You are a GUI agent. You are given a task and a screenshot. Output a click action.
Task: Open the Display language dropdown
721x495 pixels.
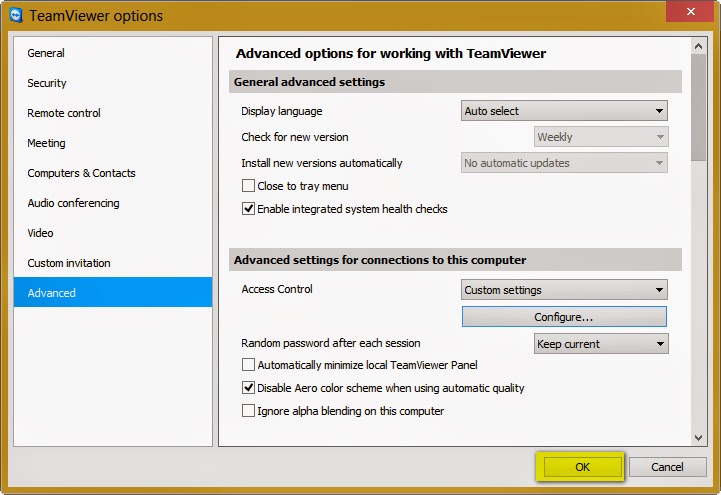(564, 111)
